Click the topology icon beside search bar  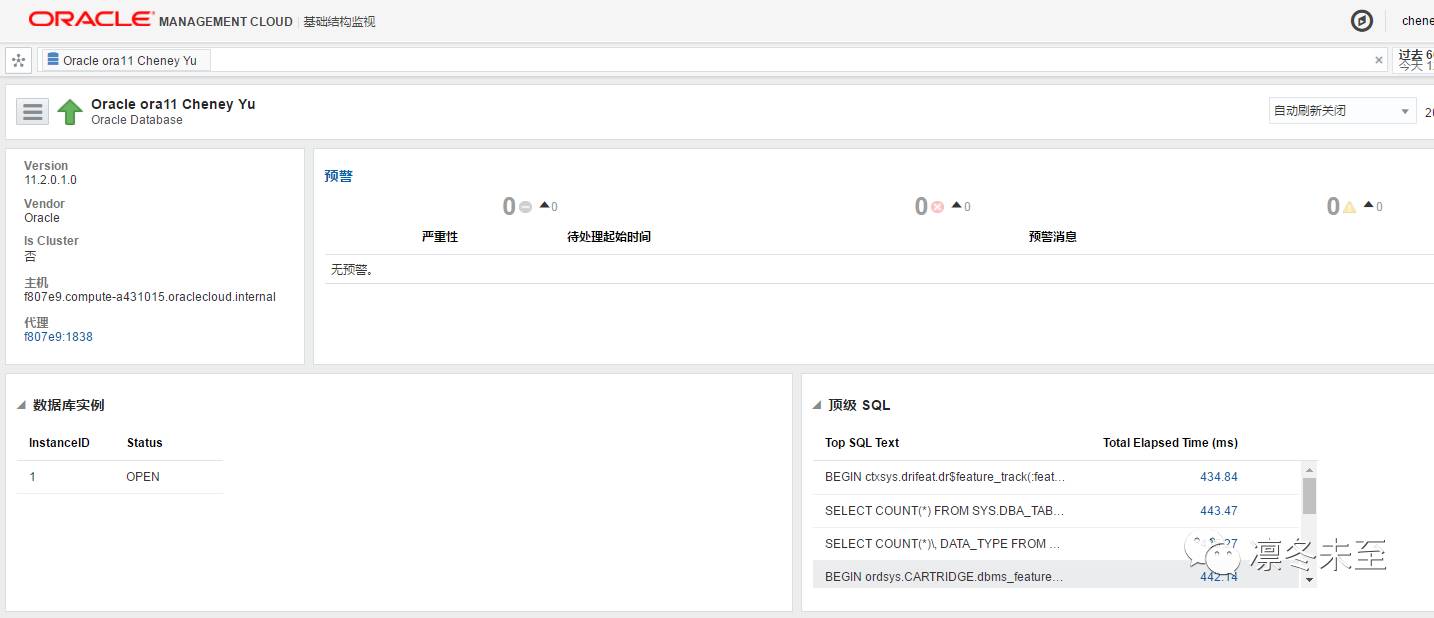18,60
